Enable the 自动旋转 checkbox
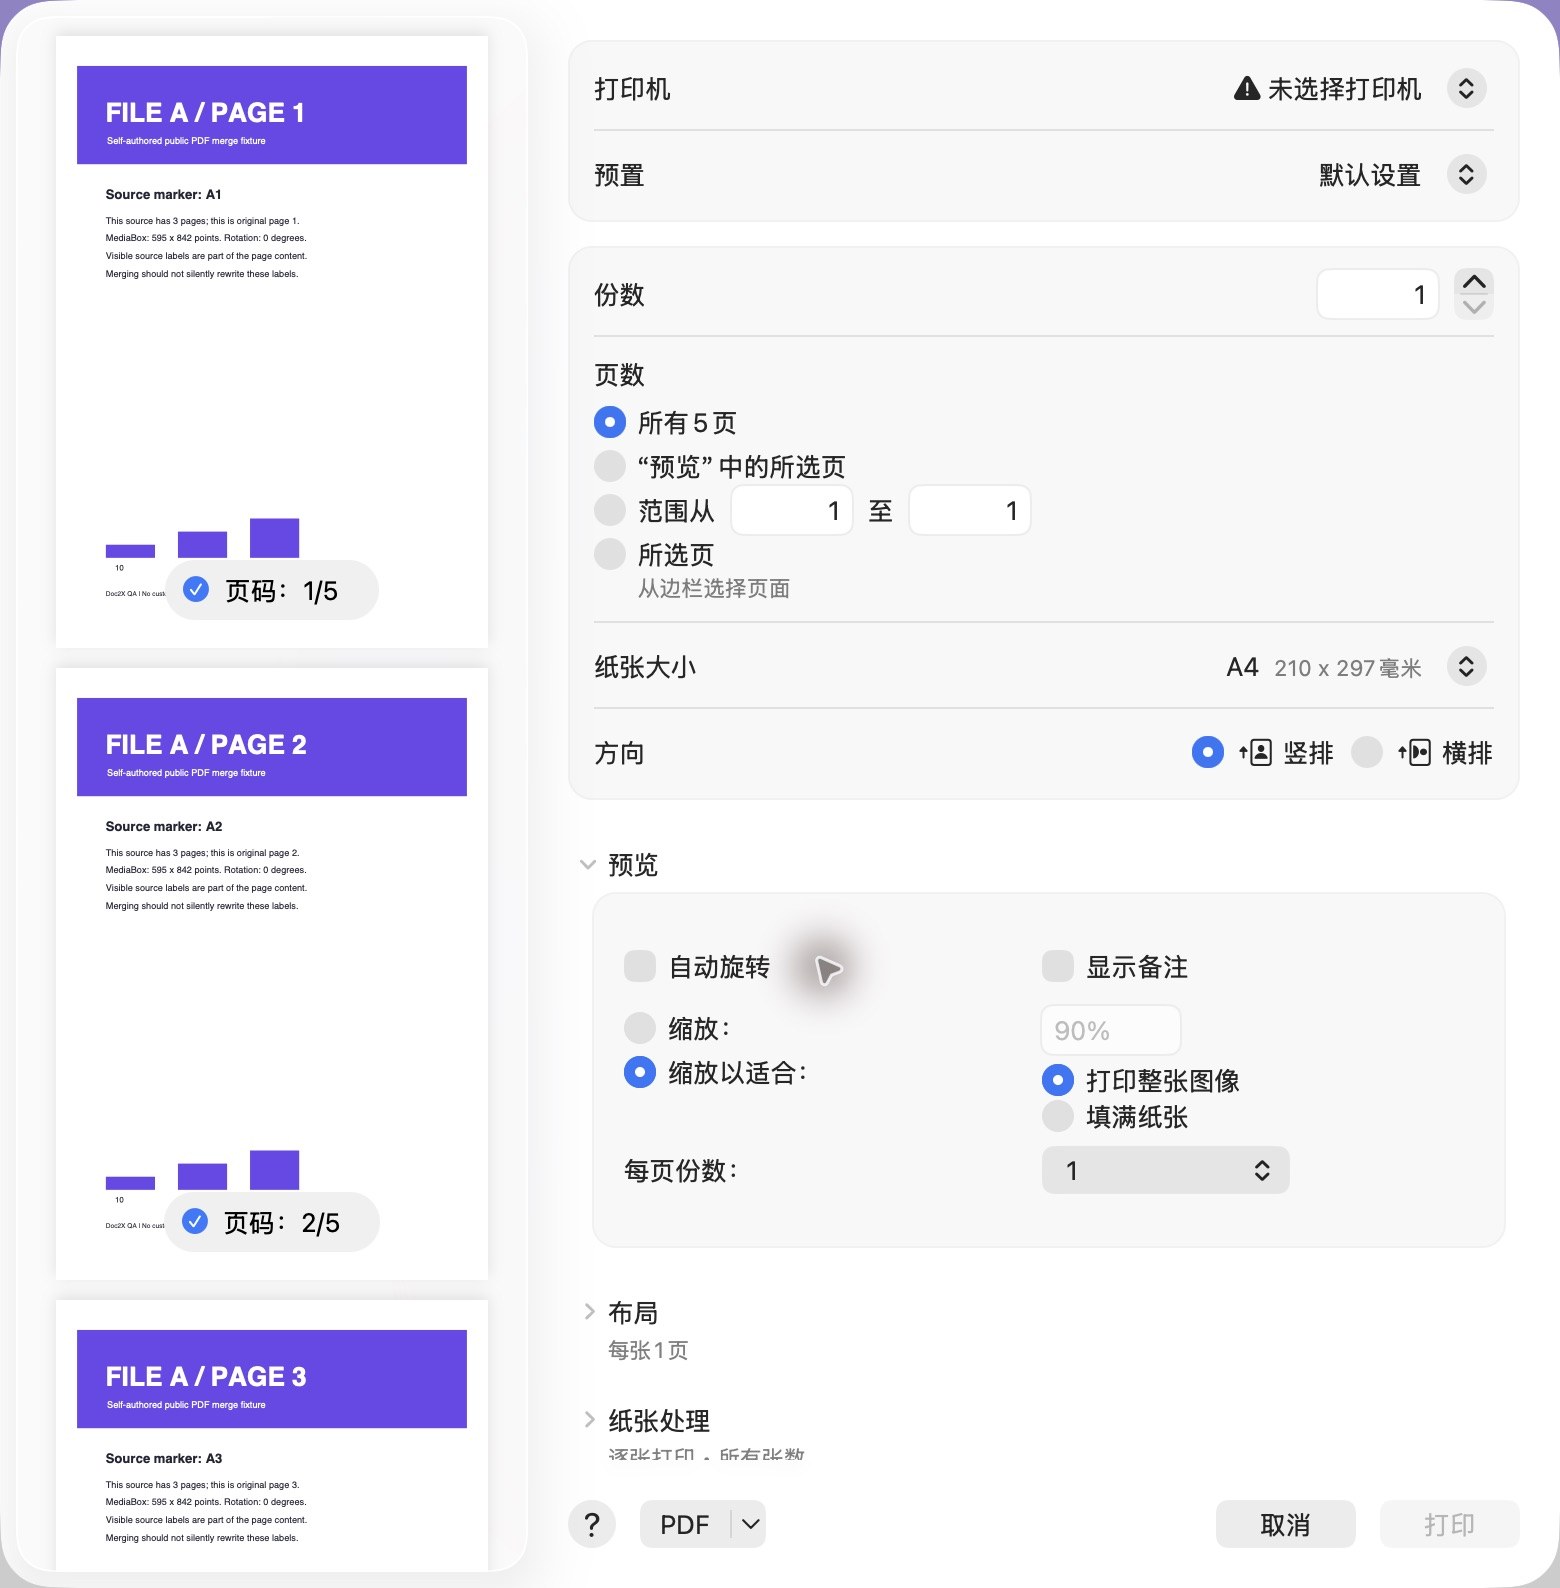The width and height of the screenshot is (1560, 1588). (640, 966)
